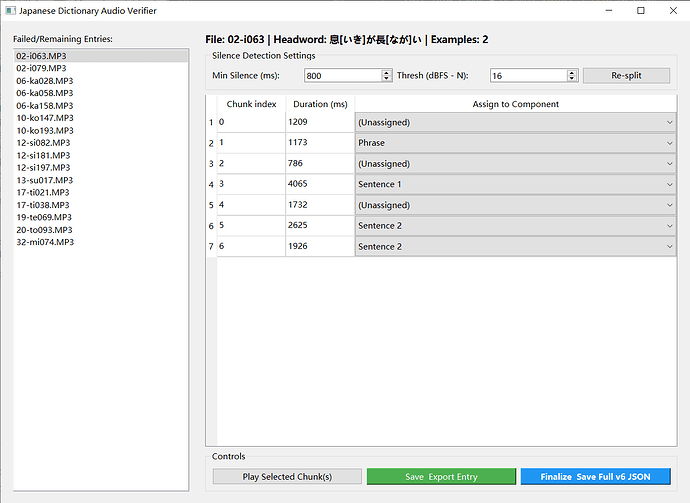Choose 32-mi074.MP3 in the file list

[46, 242]
